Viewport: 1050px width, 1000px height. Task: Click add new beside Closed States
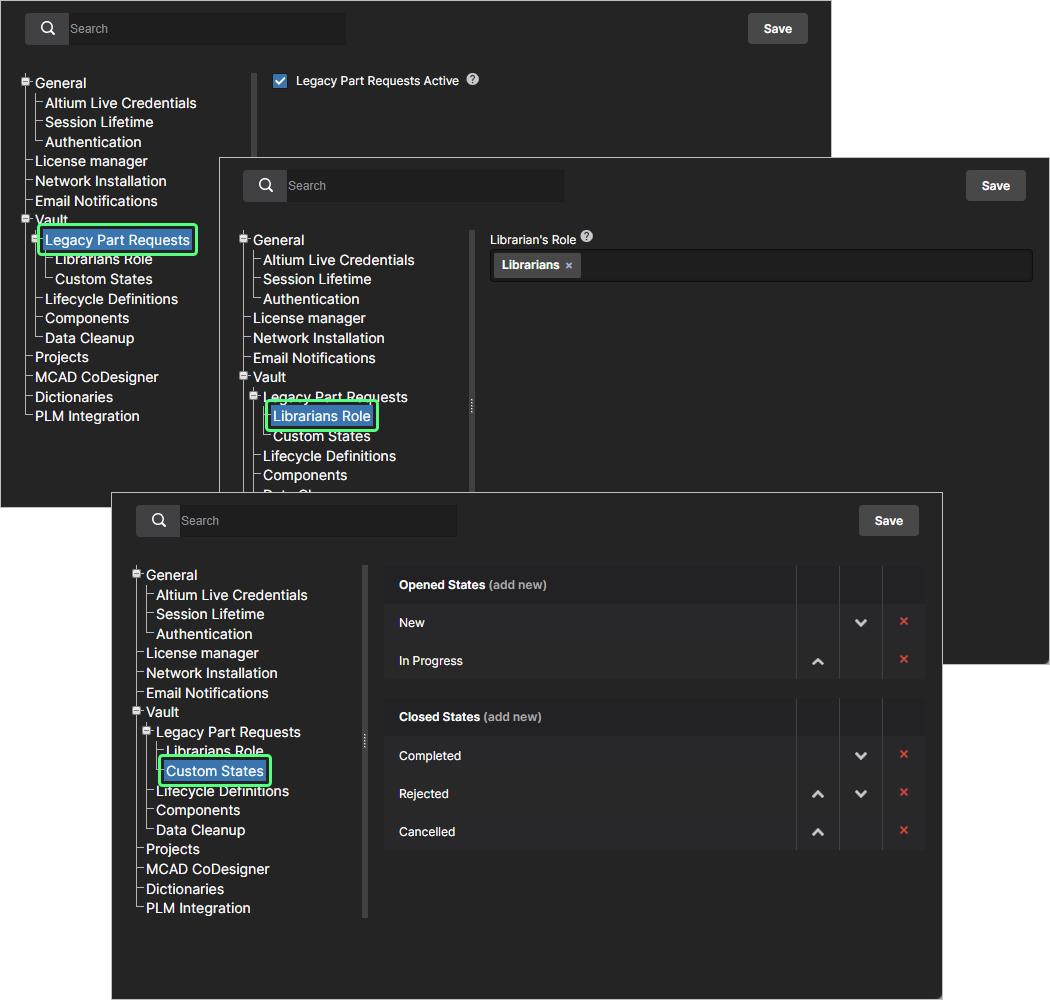coord(512,717)
